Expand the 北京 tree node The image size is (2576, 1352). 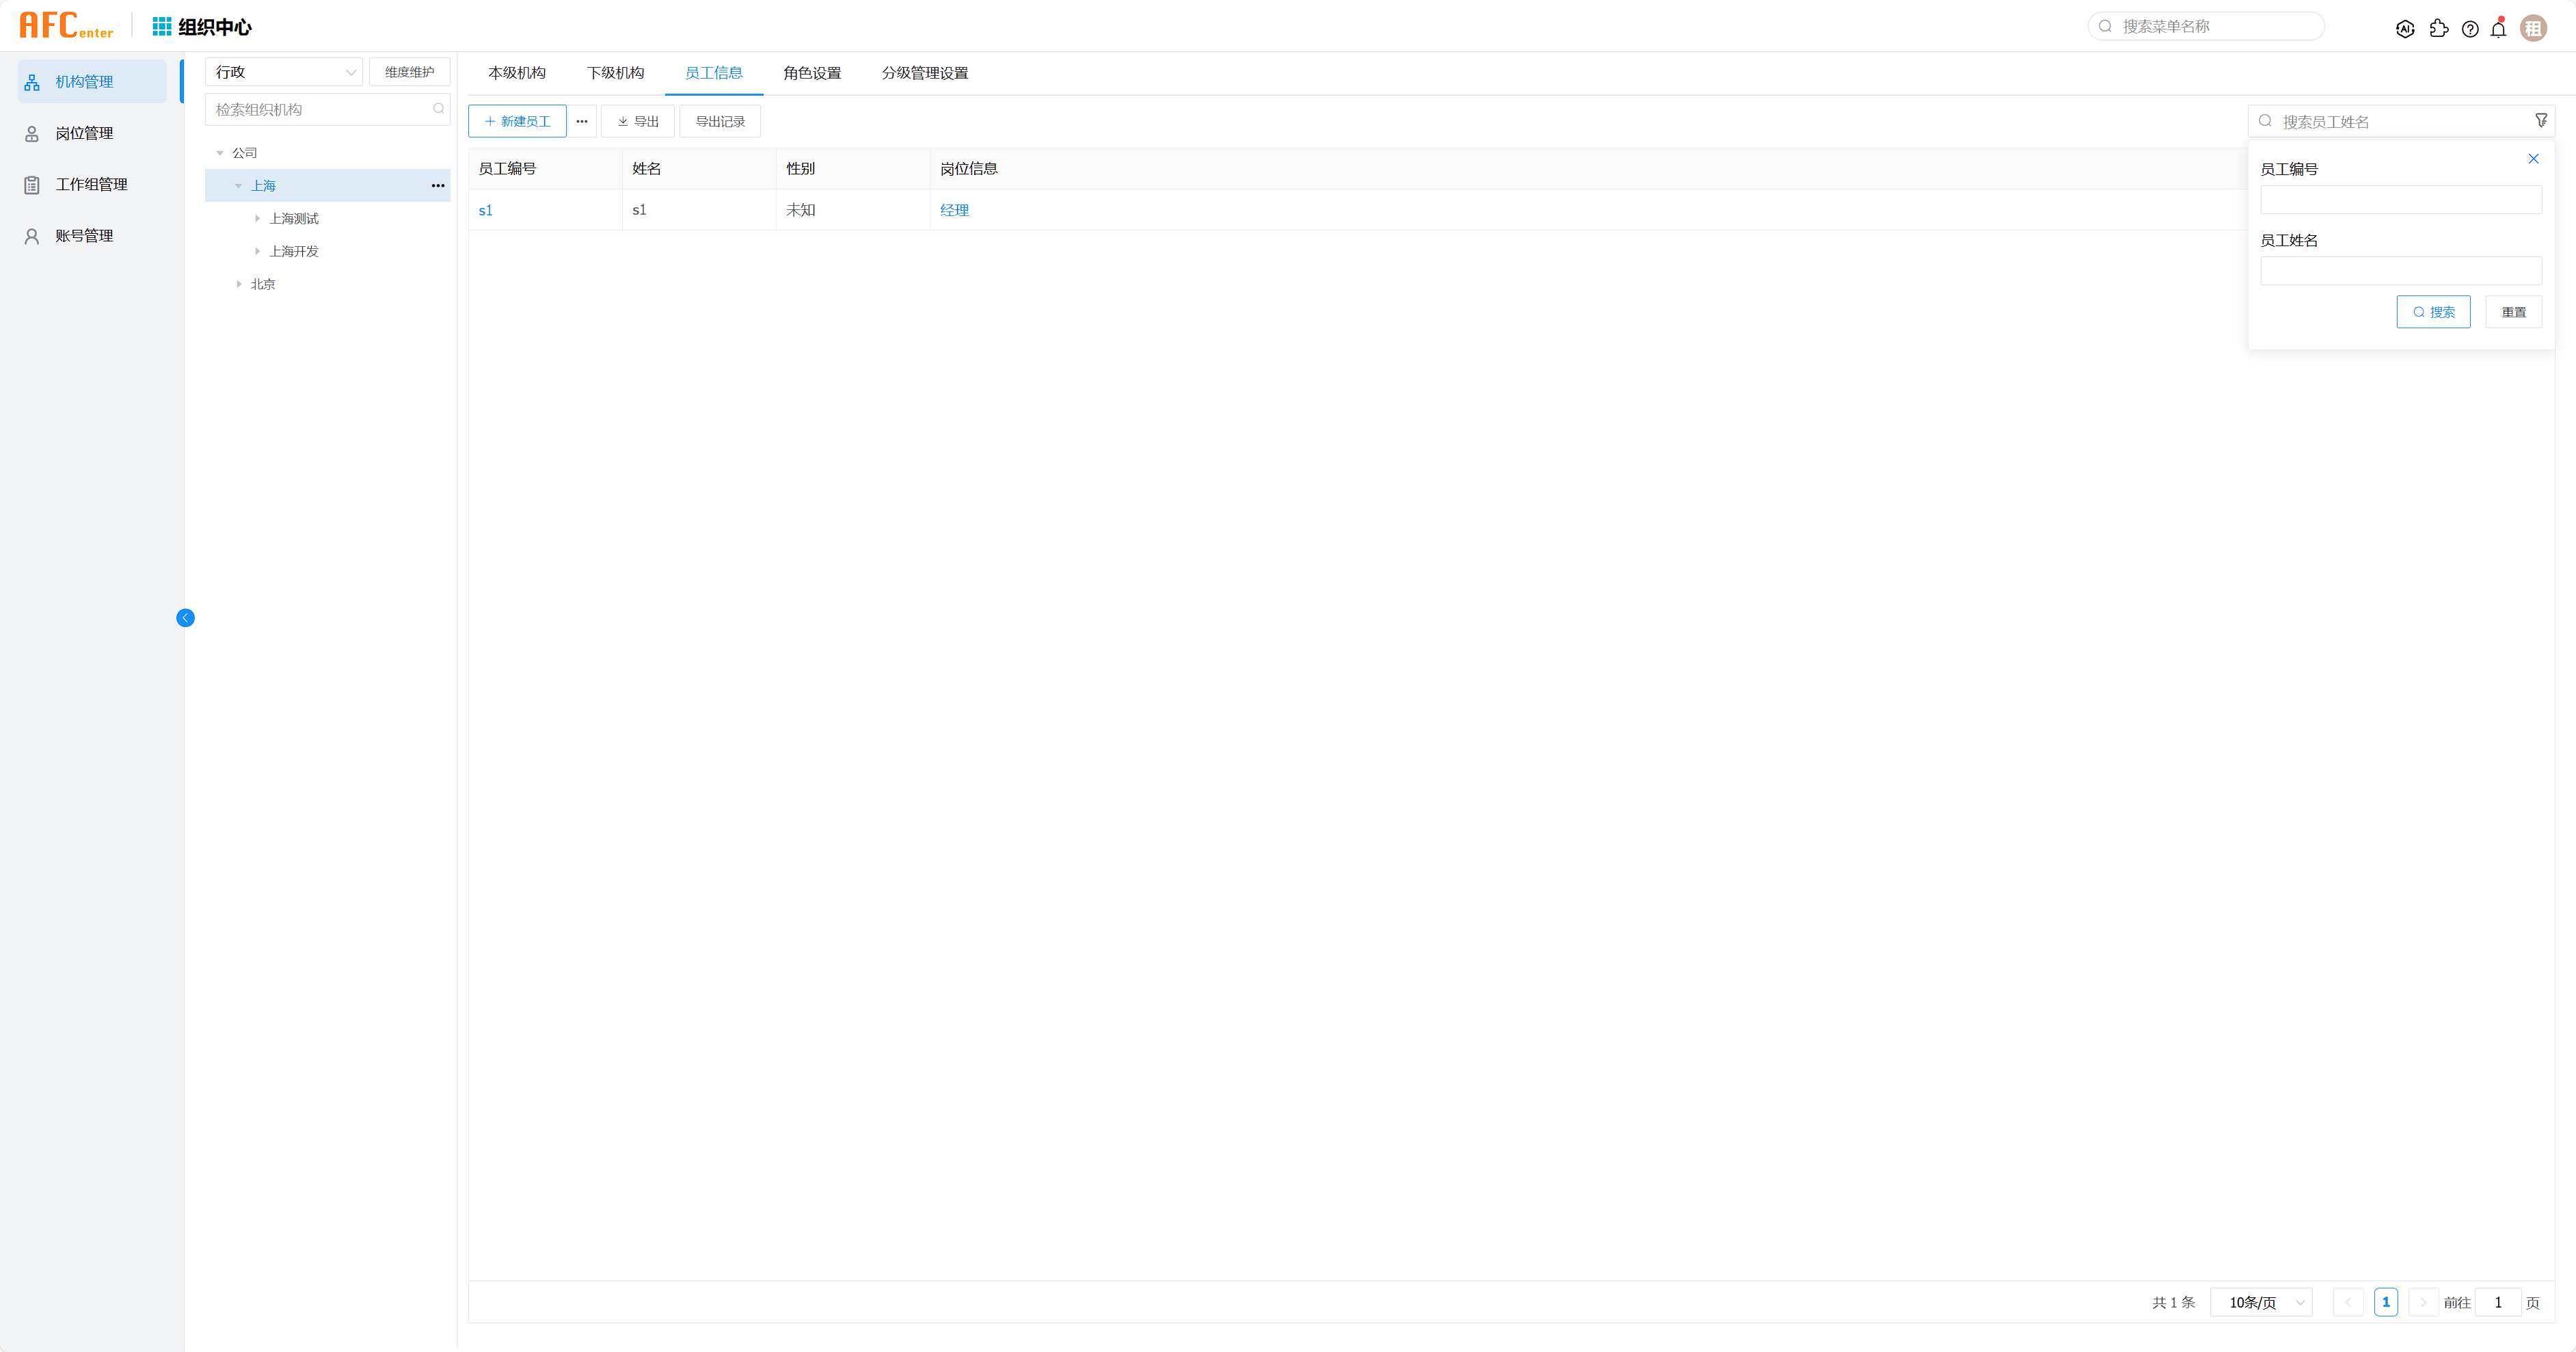[x=239, y=284]
